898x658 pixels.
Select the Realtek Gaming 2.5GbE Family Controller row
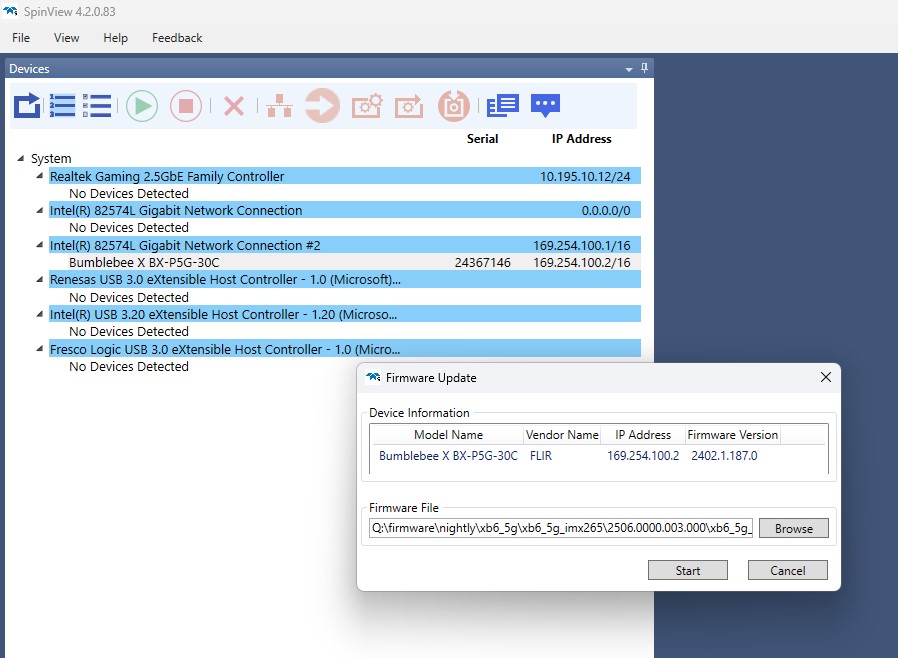click(345, 176)
